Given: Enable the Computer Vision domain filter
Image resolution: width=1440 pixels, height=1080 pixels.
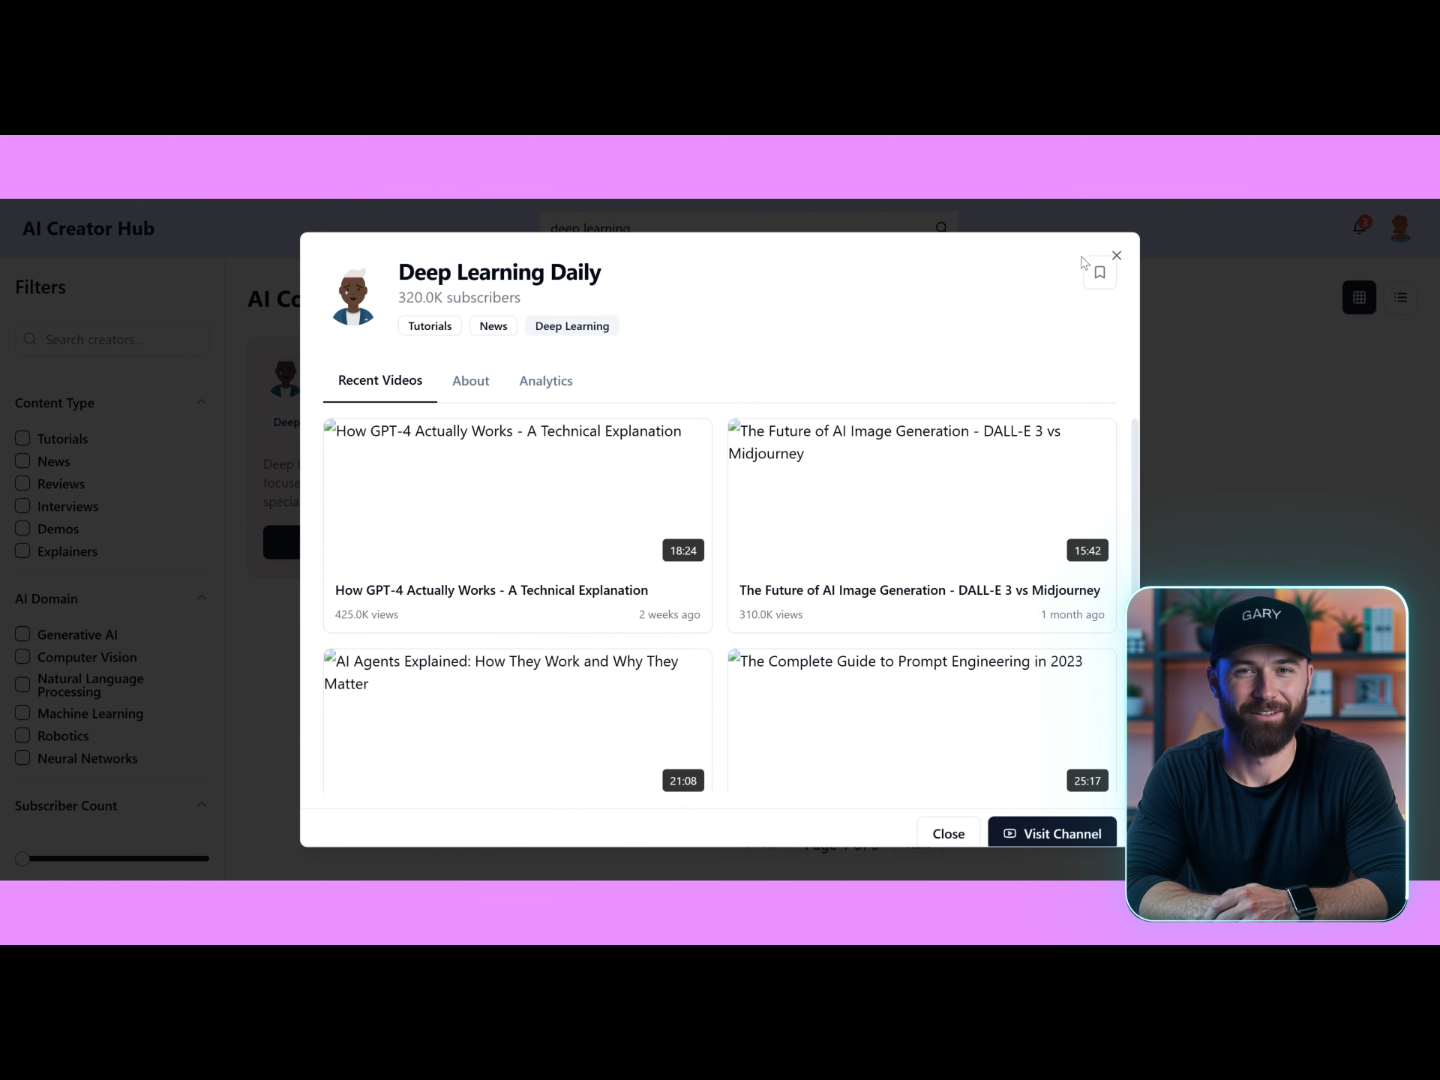Looking at the screenshot, I should [x=22, y=657].
